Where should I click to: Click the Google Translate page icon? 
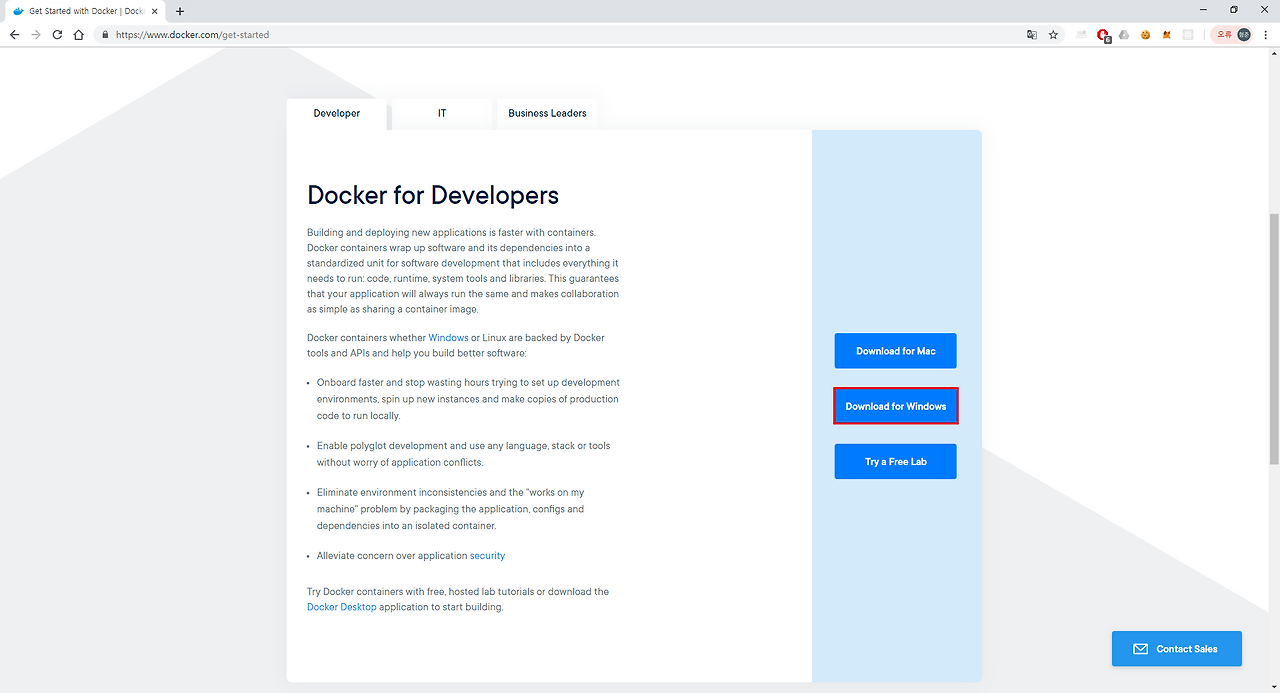[1031, 34]
